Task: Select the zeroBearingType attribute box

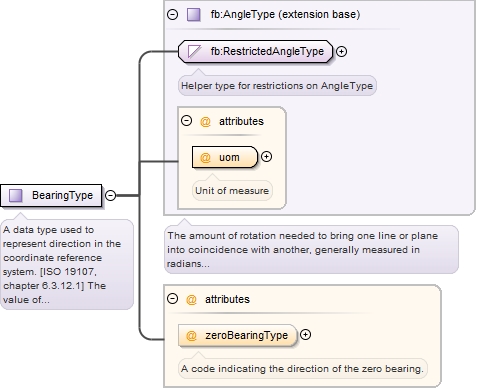Action: coord(237,335)
